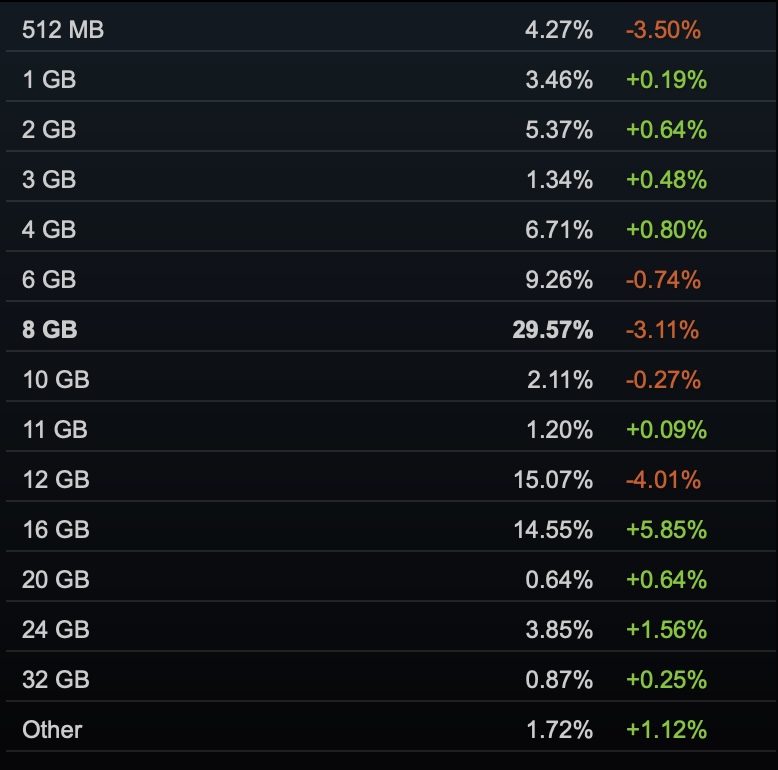
Task: Click the 29.57% share value
Action: (552, 330)
